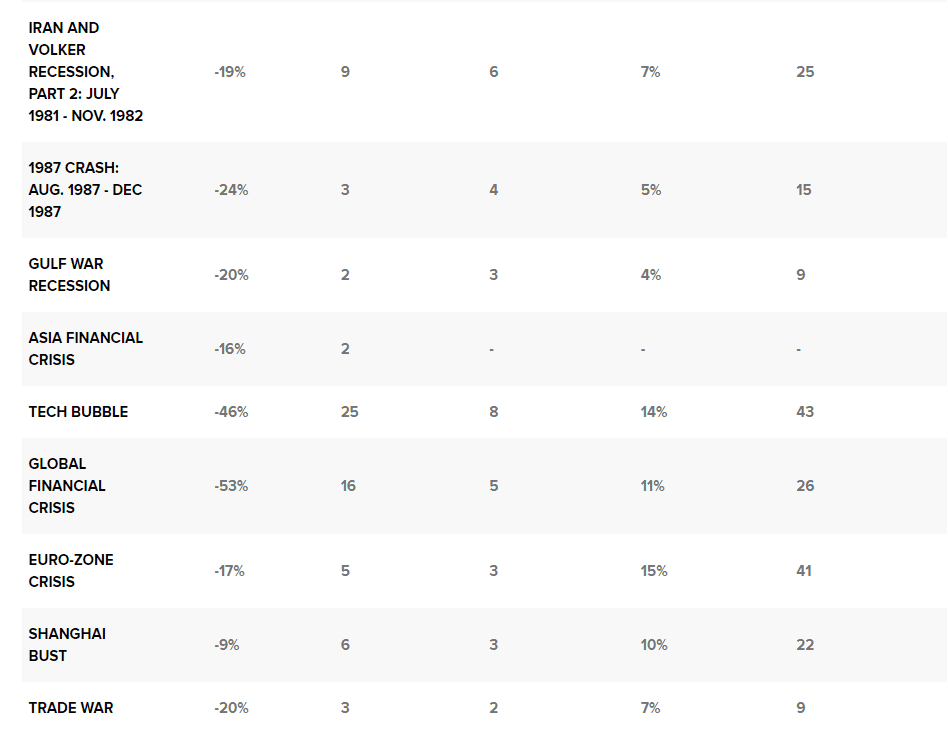
Task: Click the Tech Bubble row label
Action: [78, 412]
